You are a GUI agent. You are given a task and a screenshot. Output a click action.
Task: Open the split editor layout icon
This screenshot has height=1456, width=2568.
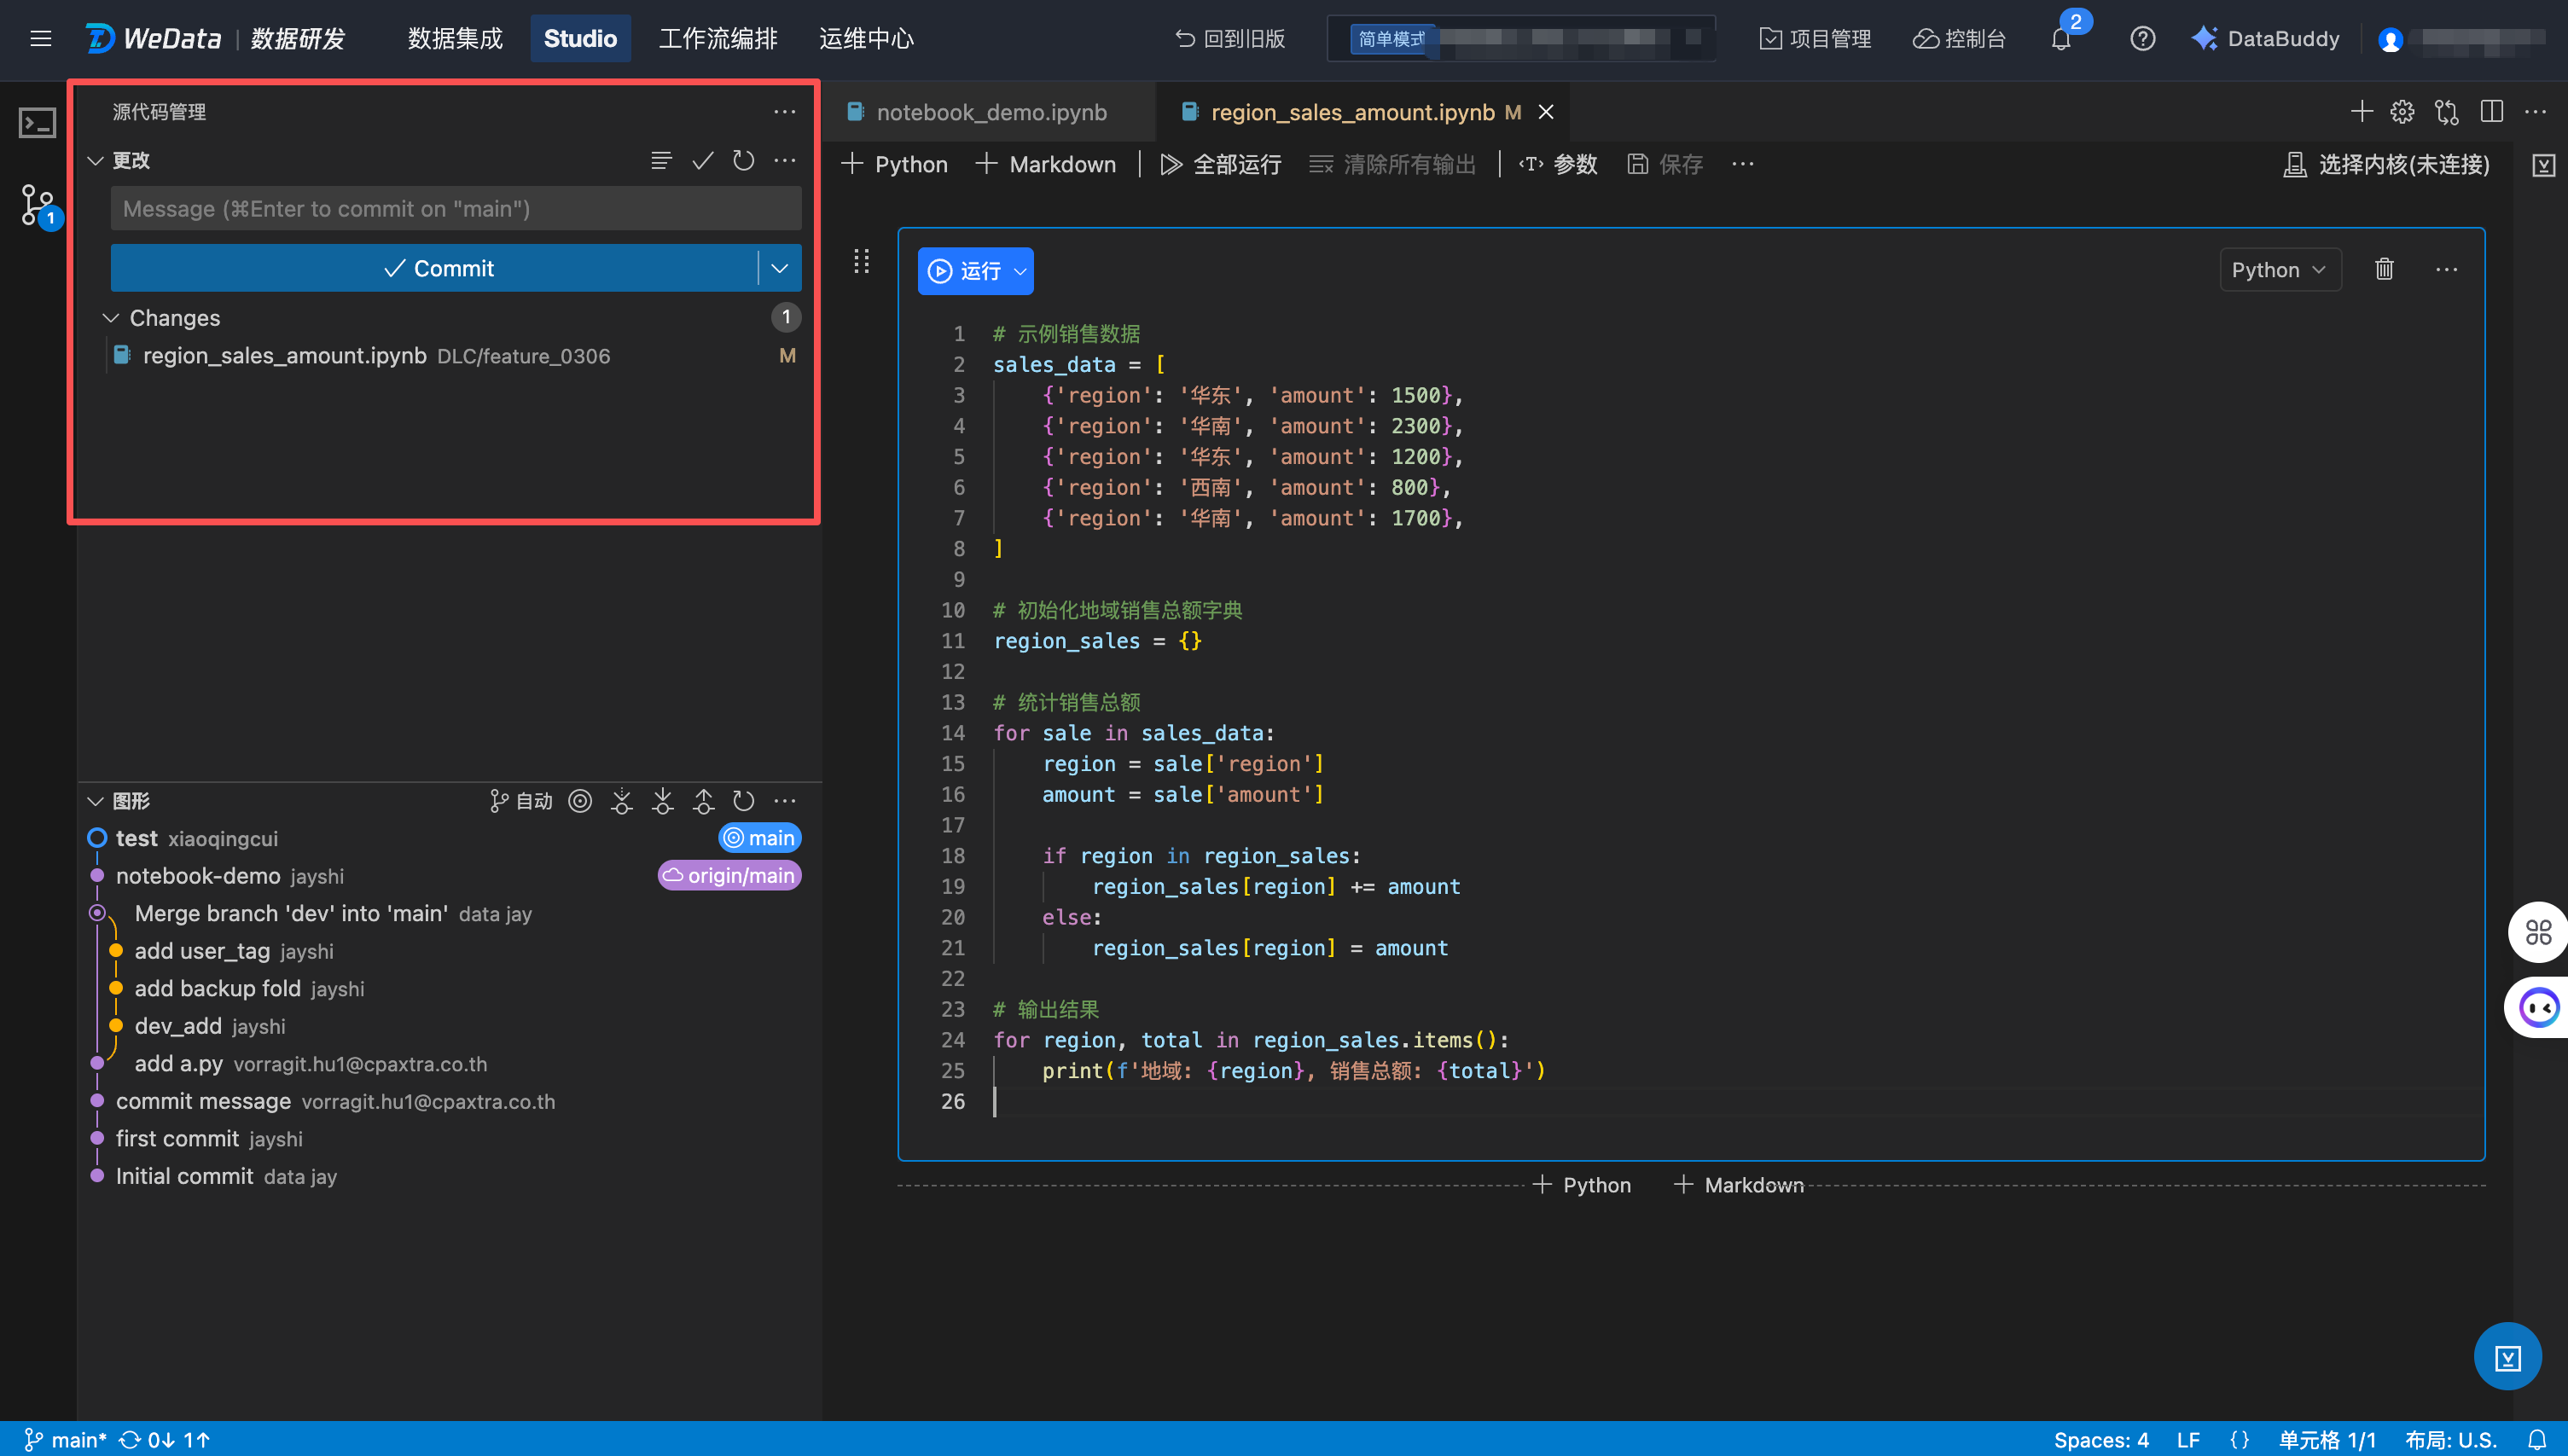click(2491, 112)
